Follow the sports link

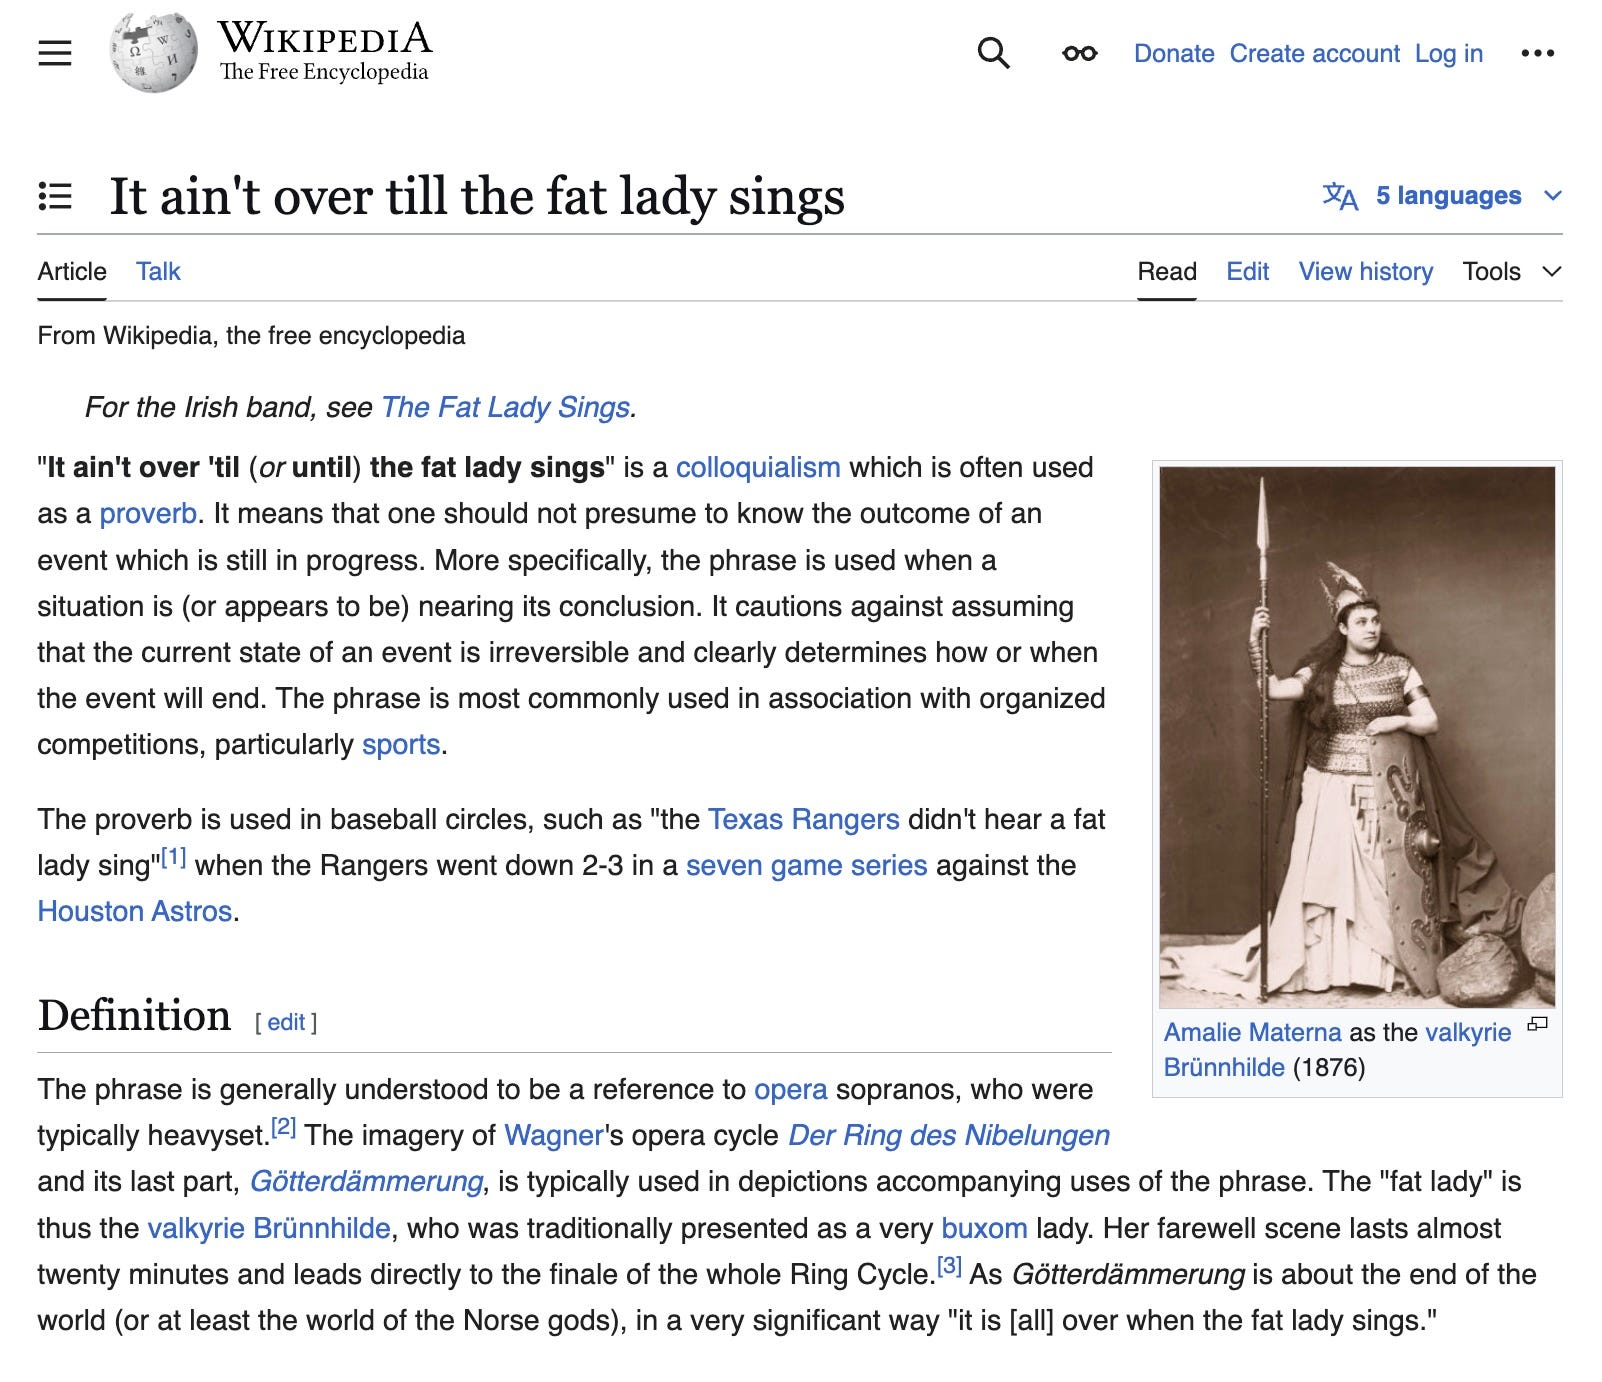pyautogui.click(x=401, y=744)
